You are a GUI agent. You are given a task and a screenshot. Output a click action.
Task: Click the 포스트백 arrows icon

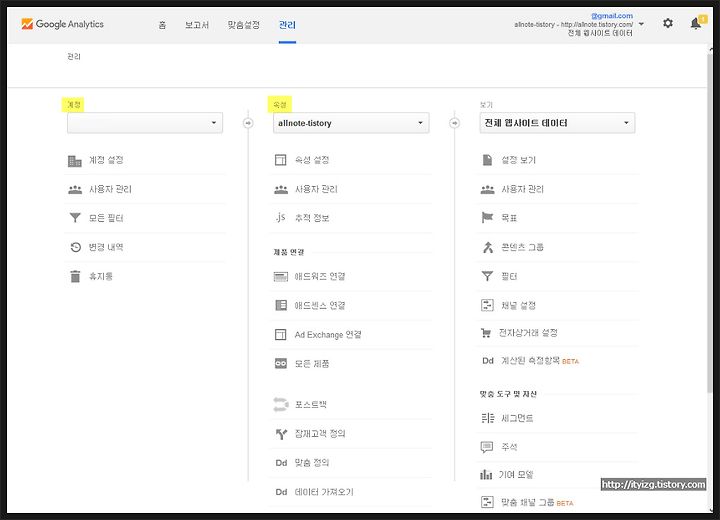(x=281, y=404)
